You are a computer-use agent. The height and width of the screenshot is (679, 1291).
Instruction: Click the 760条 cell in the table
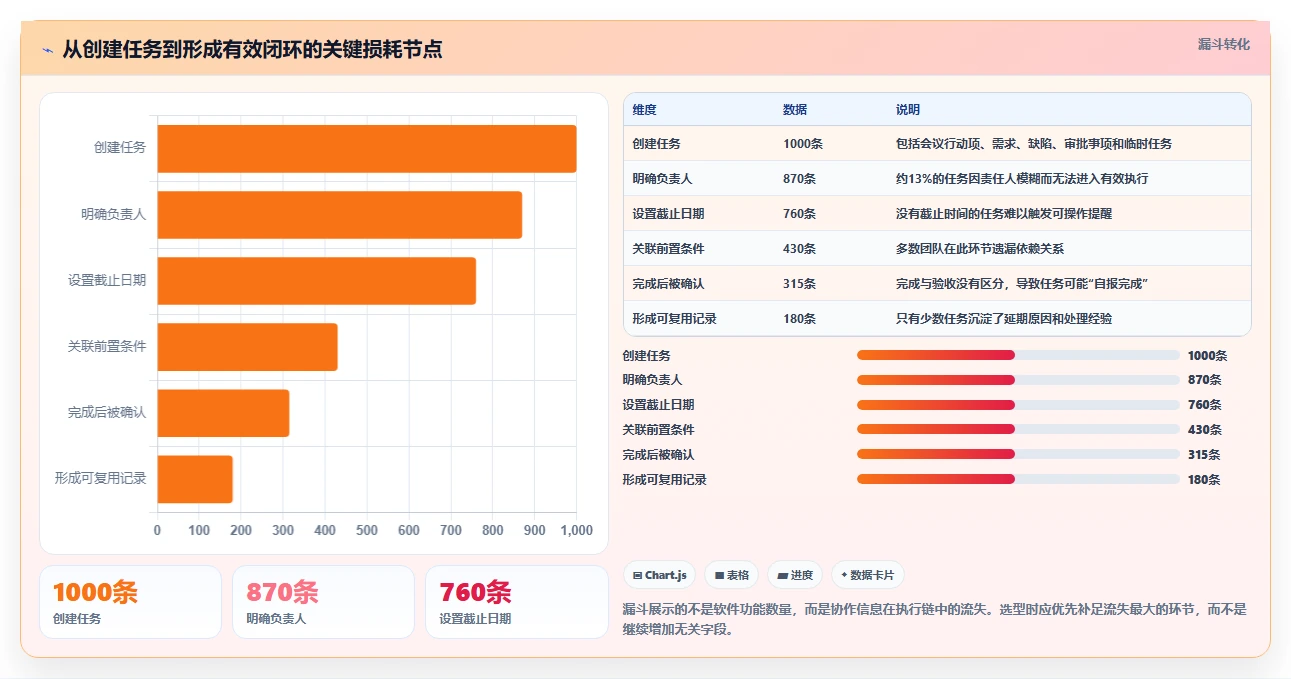coord(800,214)
